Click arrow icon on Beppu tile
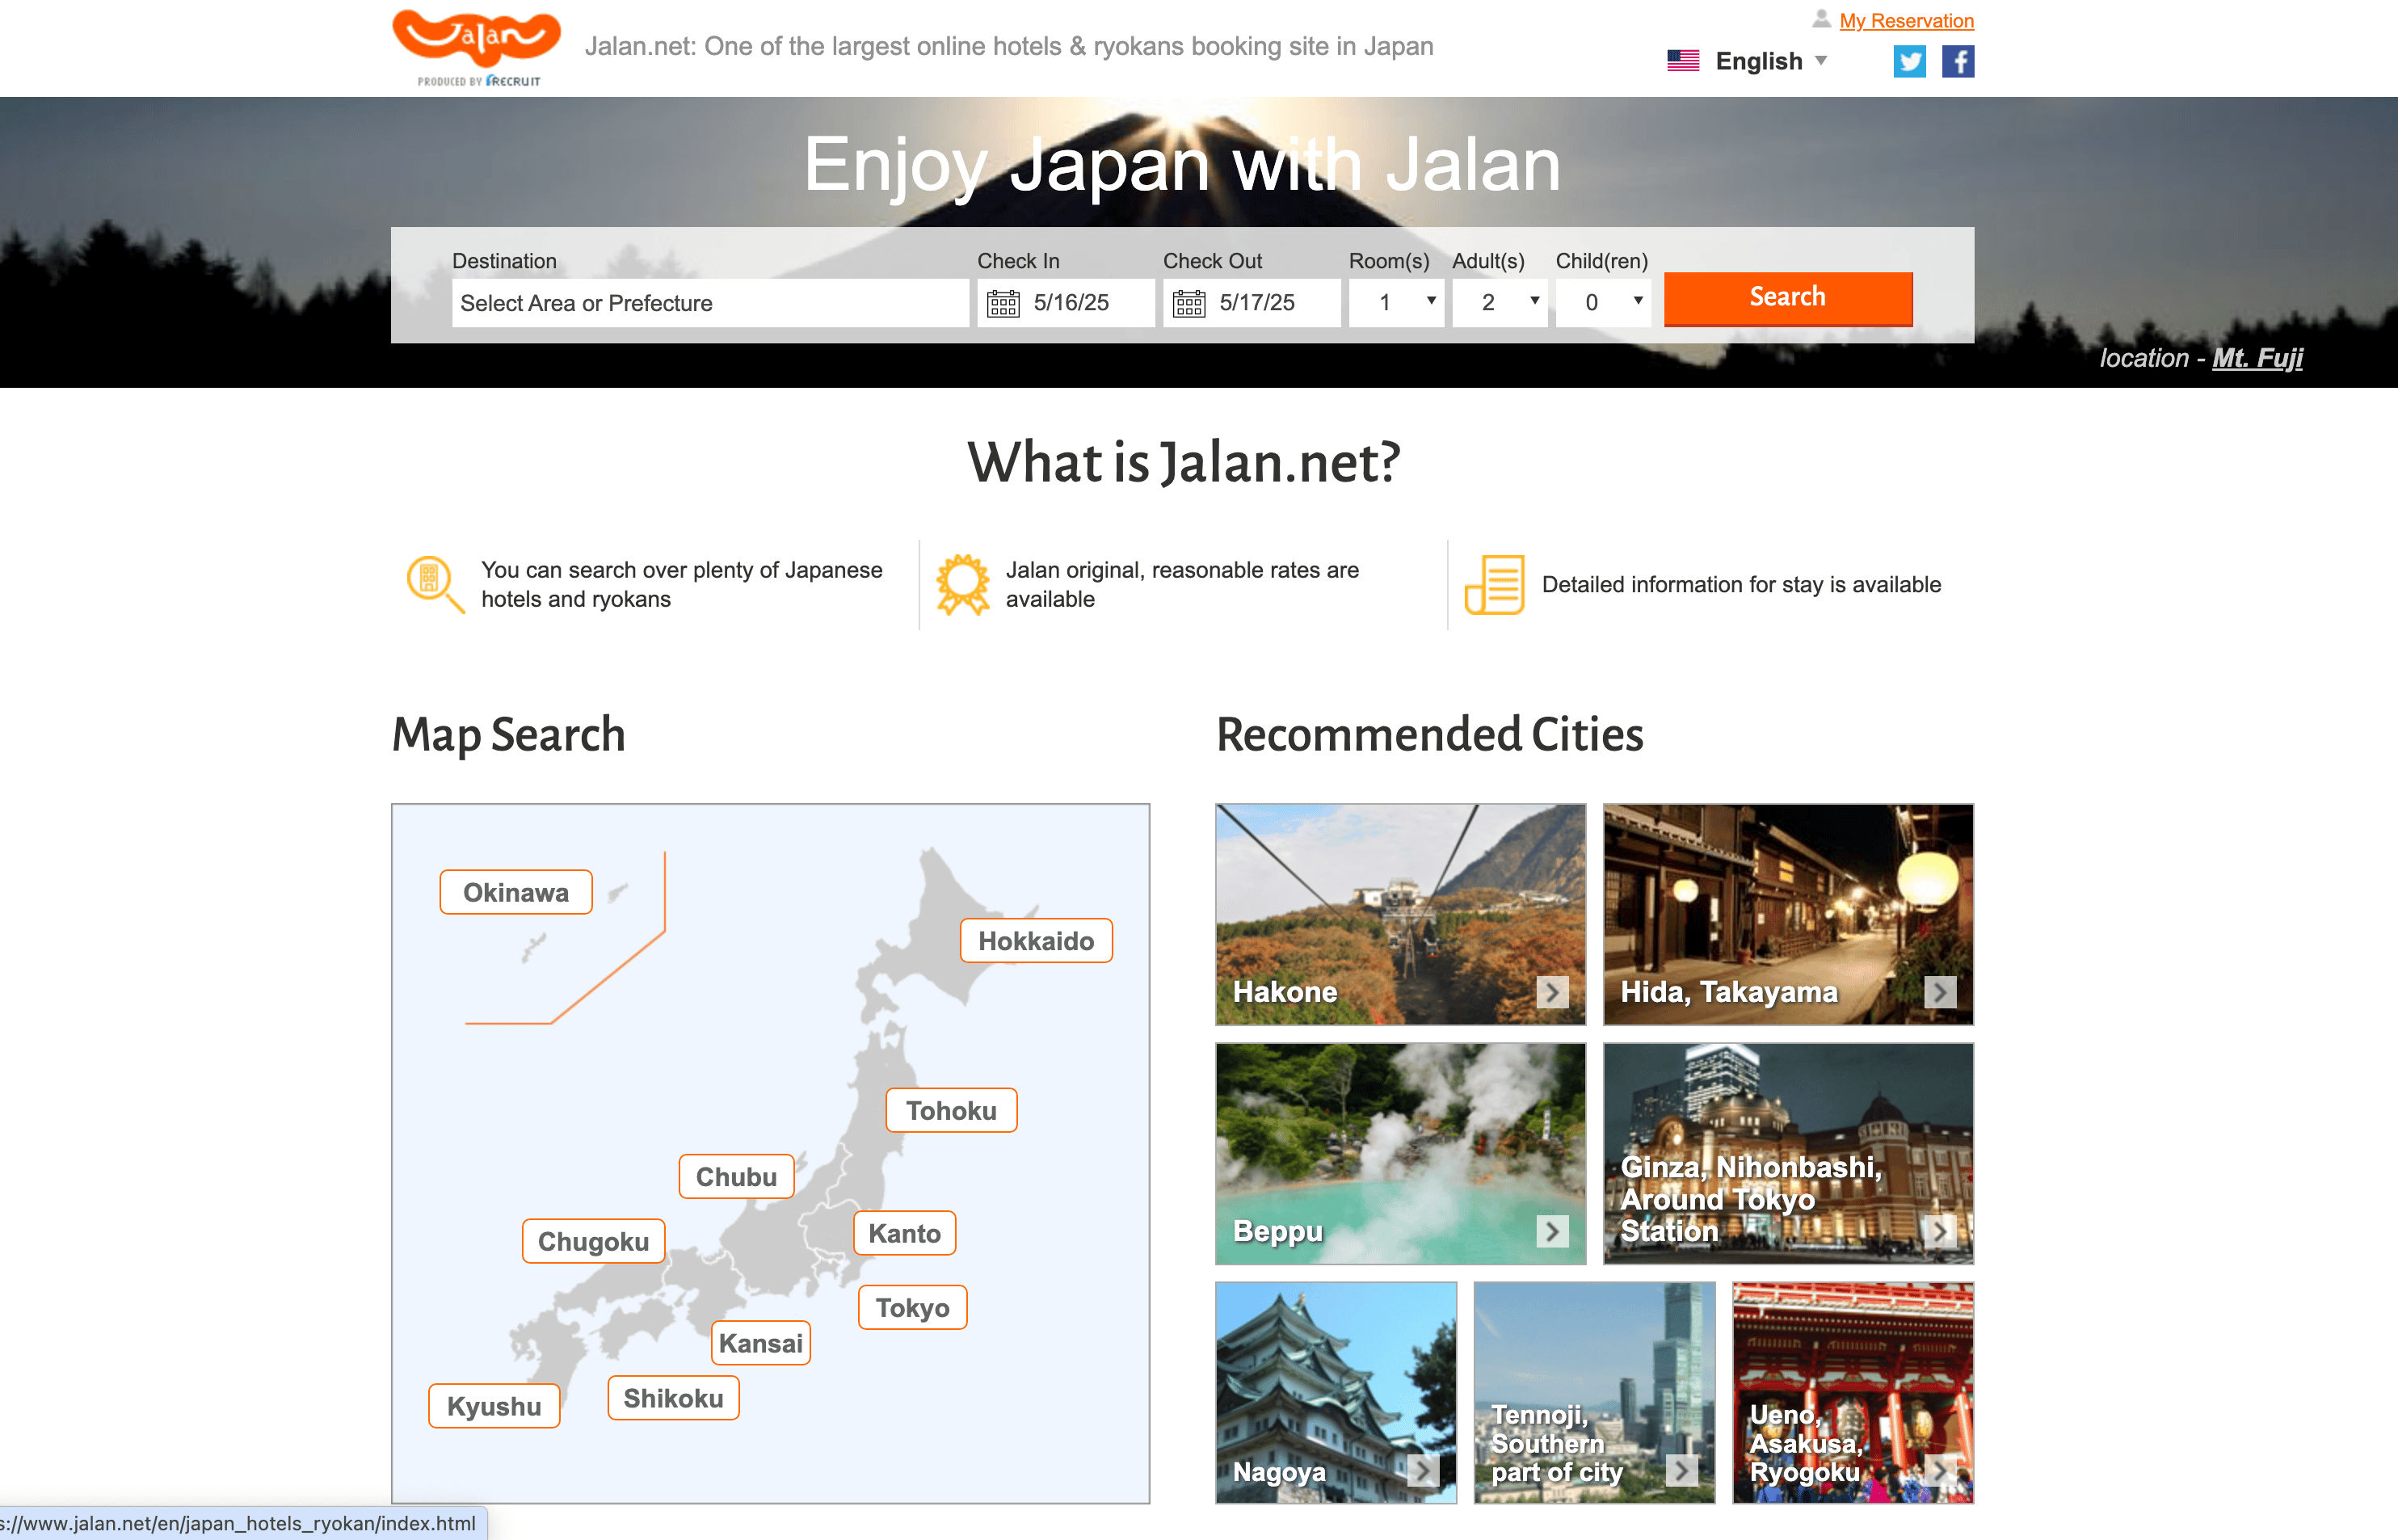The height and width of the screenshot is (1540, 2398). click(x=1551, y=1231)
